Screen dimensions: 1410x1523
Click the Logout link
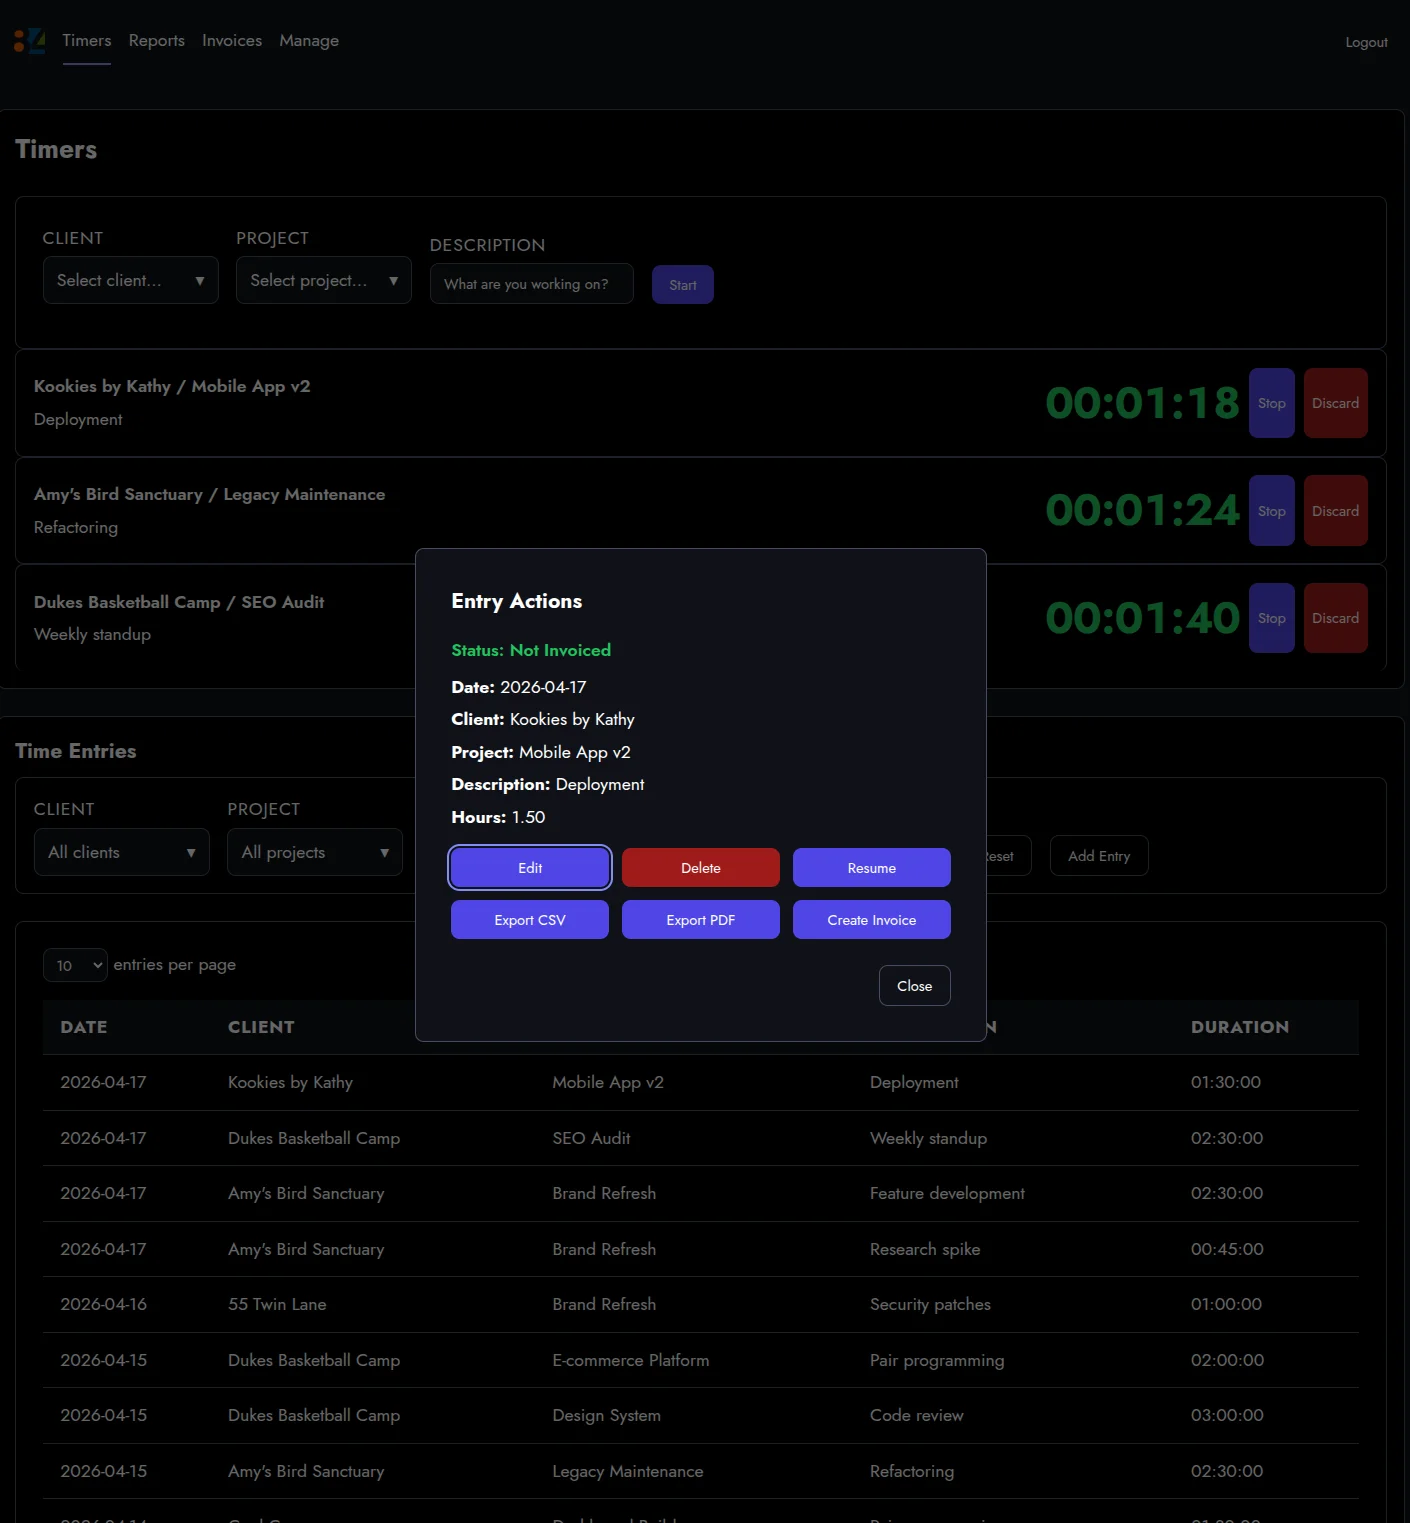(x=1366, y=42)
